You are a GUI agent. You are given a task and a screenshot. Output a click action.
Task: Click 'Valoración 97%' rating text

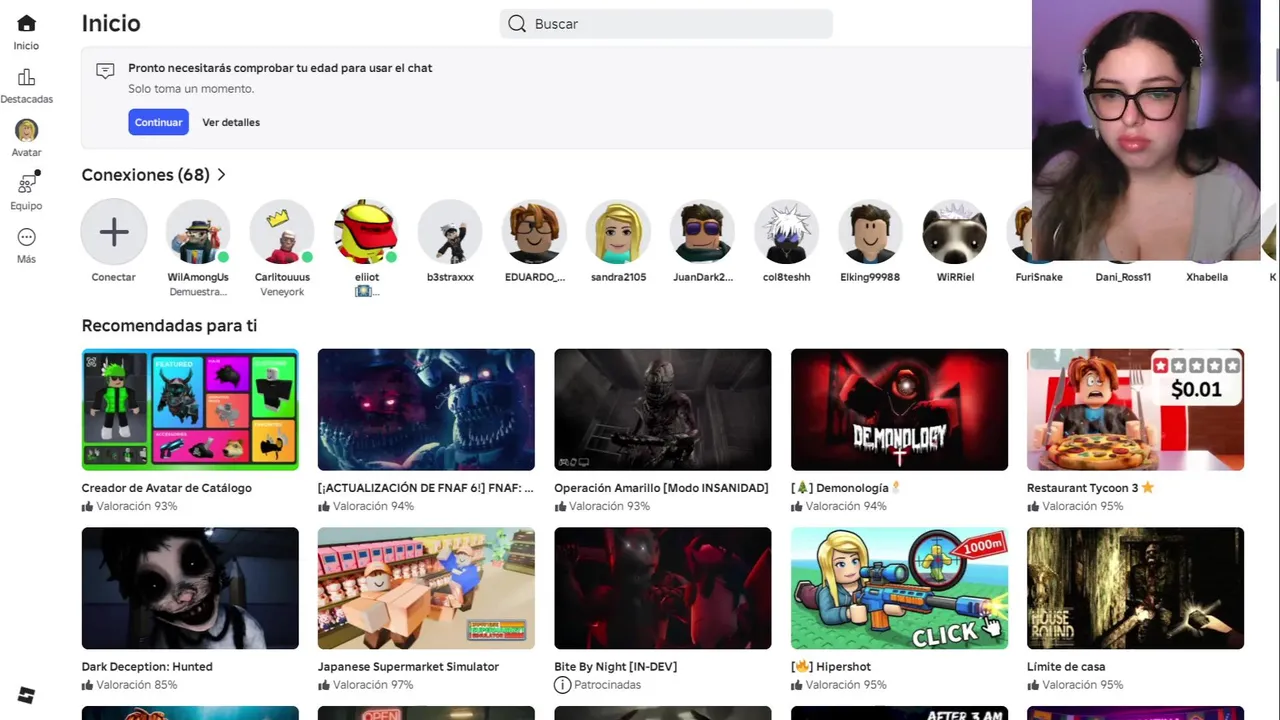click(373, 685)
